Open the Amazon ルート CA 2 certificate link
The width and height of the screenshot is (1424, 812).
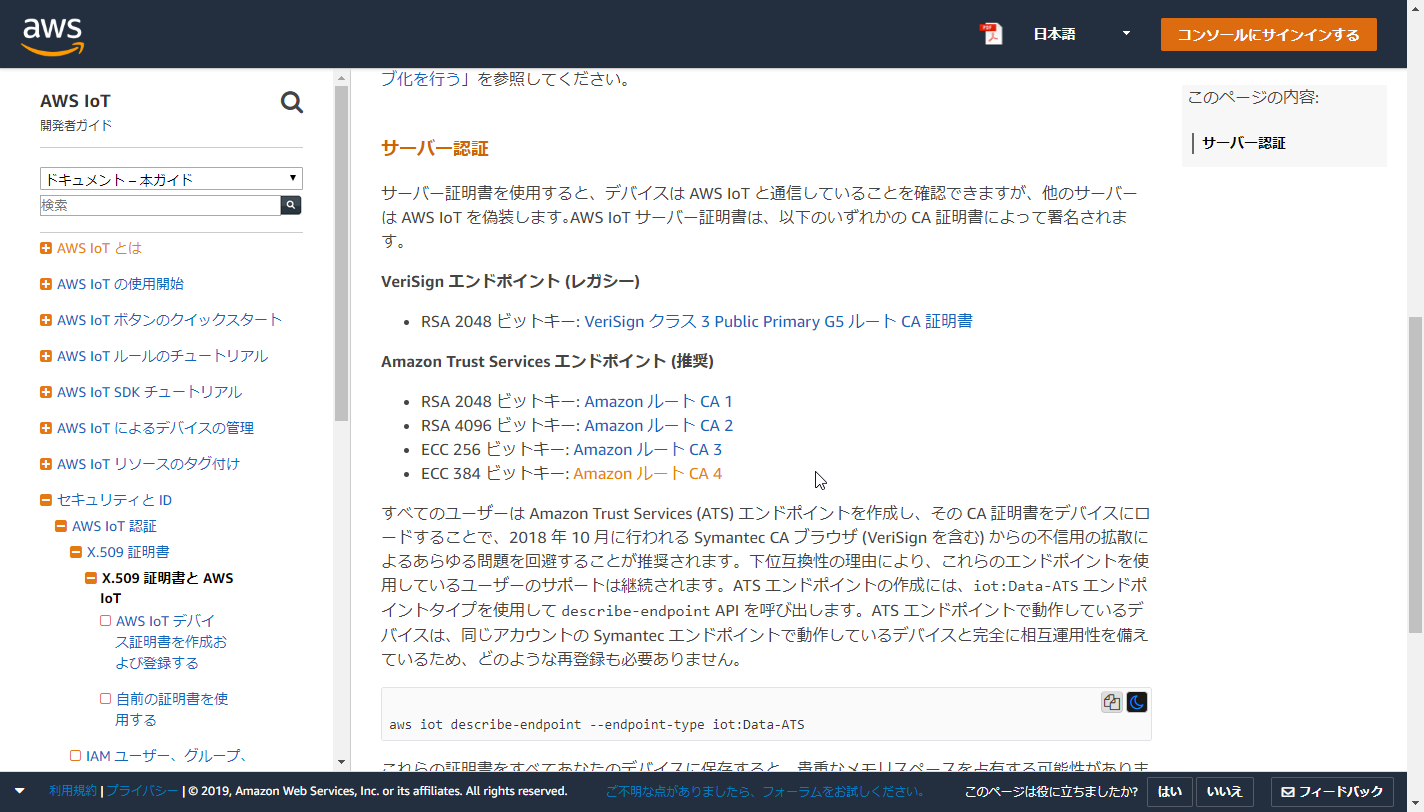pyautogui.click(x=660, y=425)
